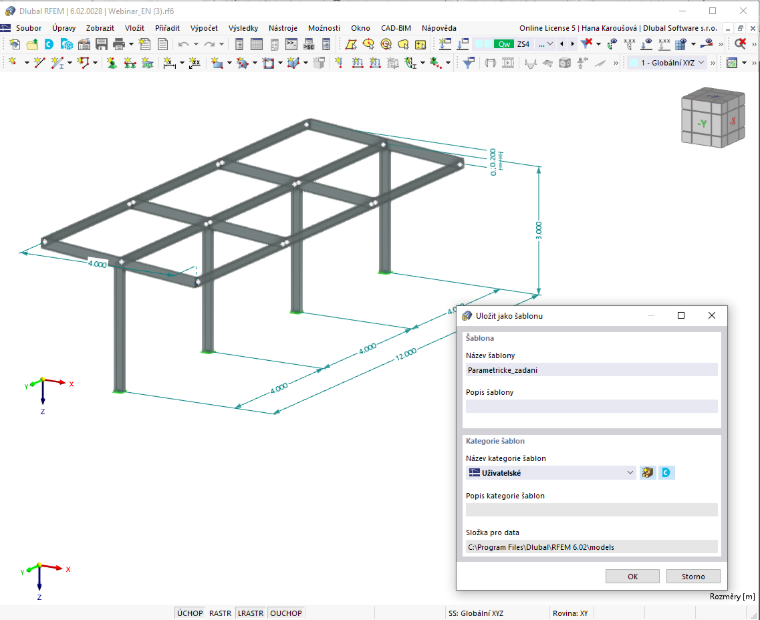Click the Popis šablony input field
The image size is (760, 620).
[591, 406]
